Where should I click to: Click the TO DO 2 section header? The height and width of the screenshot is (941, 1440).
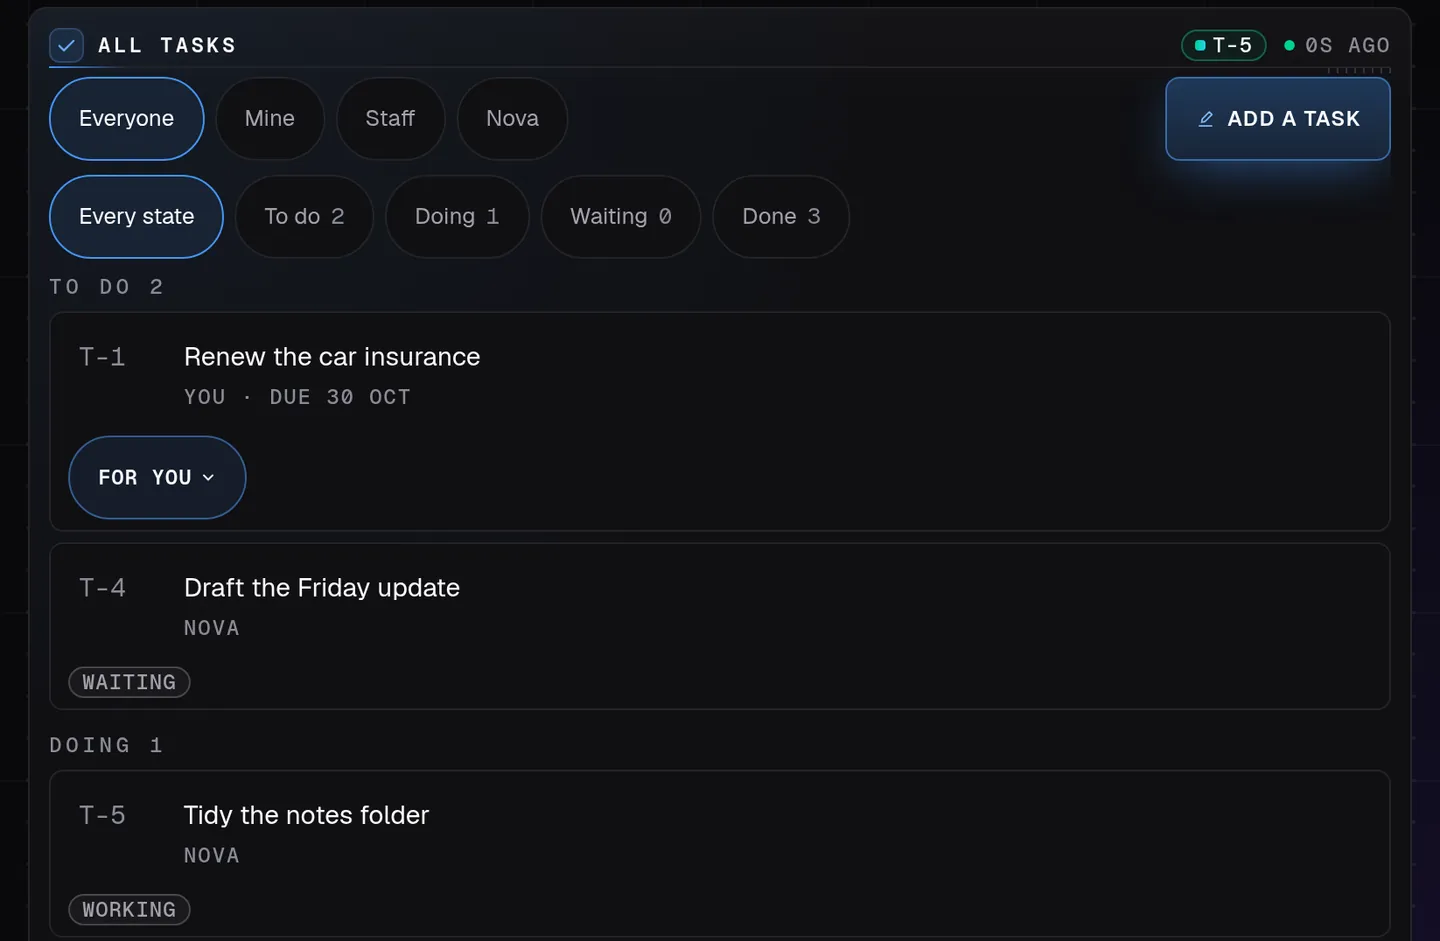[x=106, y=287]
